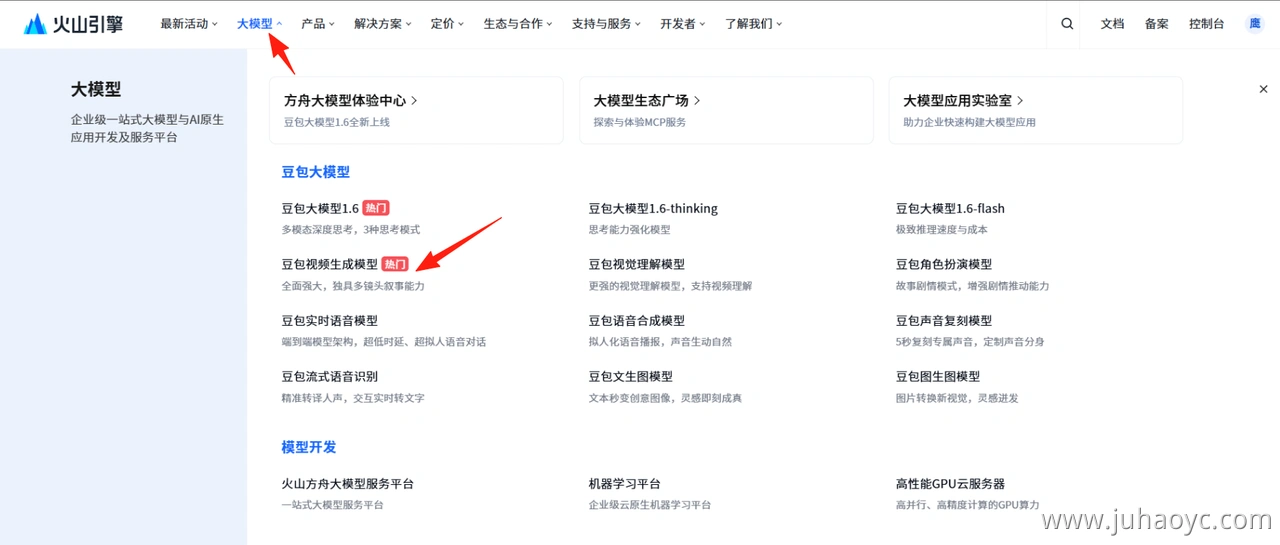Open 豆包声音复刻模型

(944, 320)
